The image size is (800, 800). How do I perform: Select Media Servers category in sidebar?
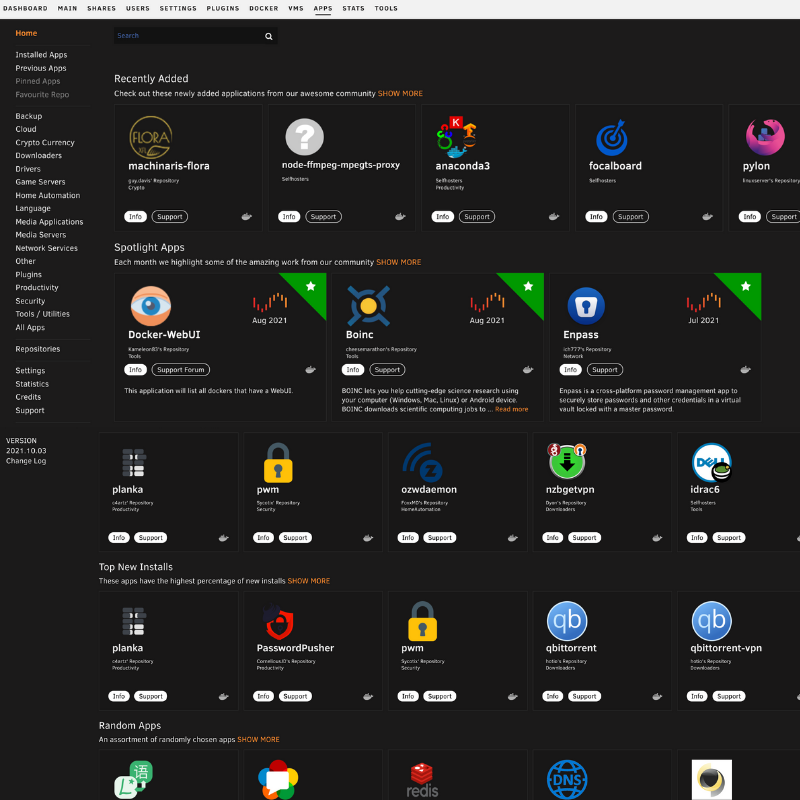point(41,235)
